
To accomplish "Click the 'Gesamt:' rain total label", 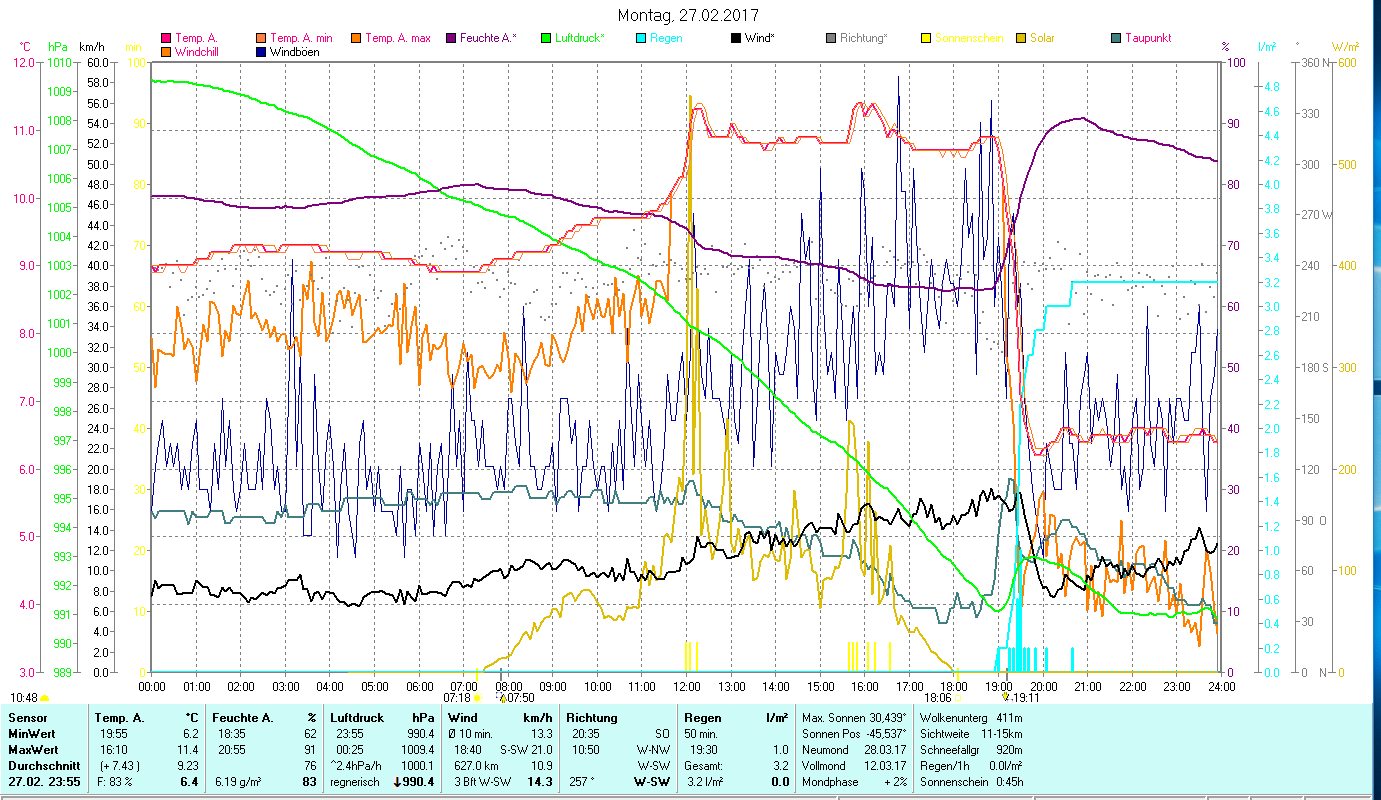I will point(705,766).
